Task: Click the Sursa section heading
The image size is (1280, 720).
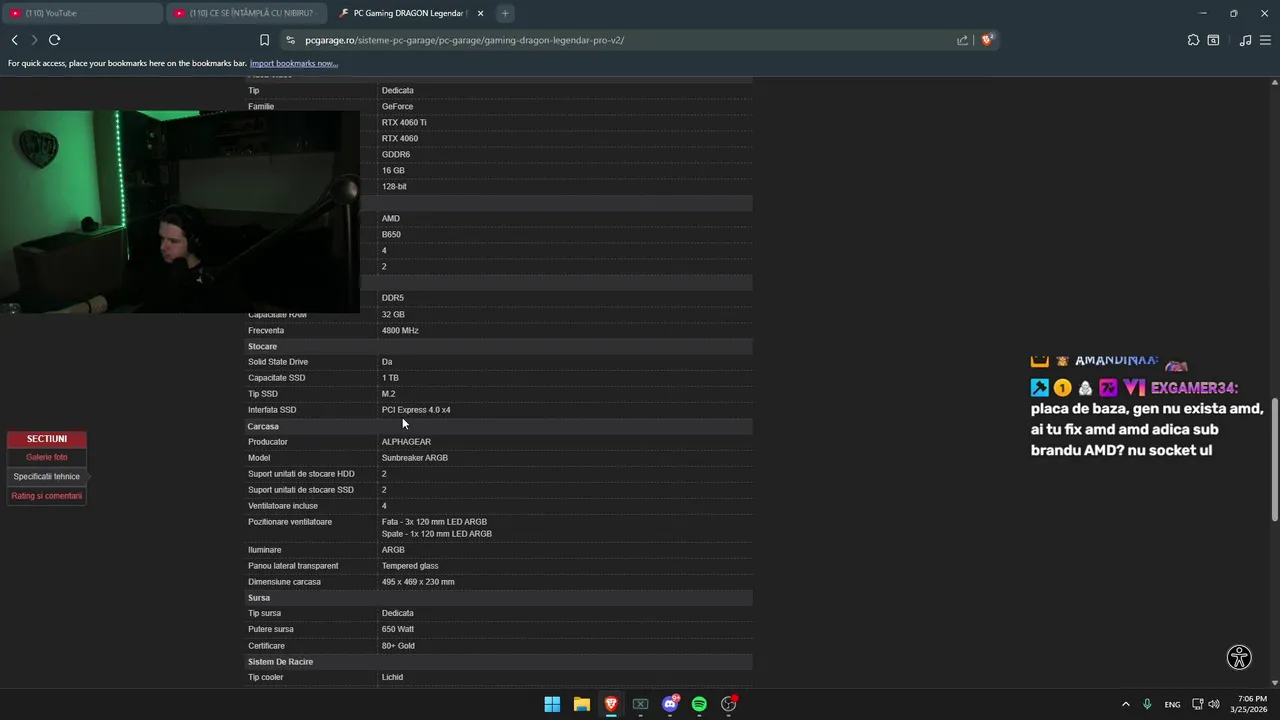Action: (x=259, y=598)
